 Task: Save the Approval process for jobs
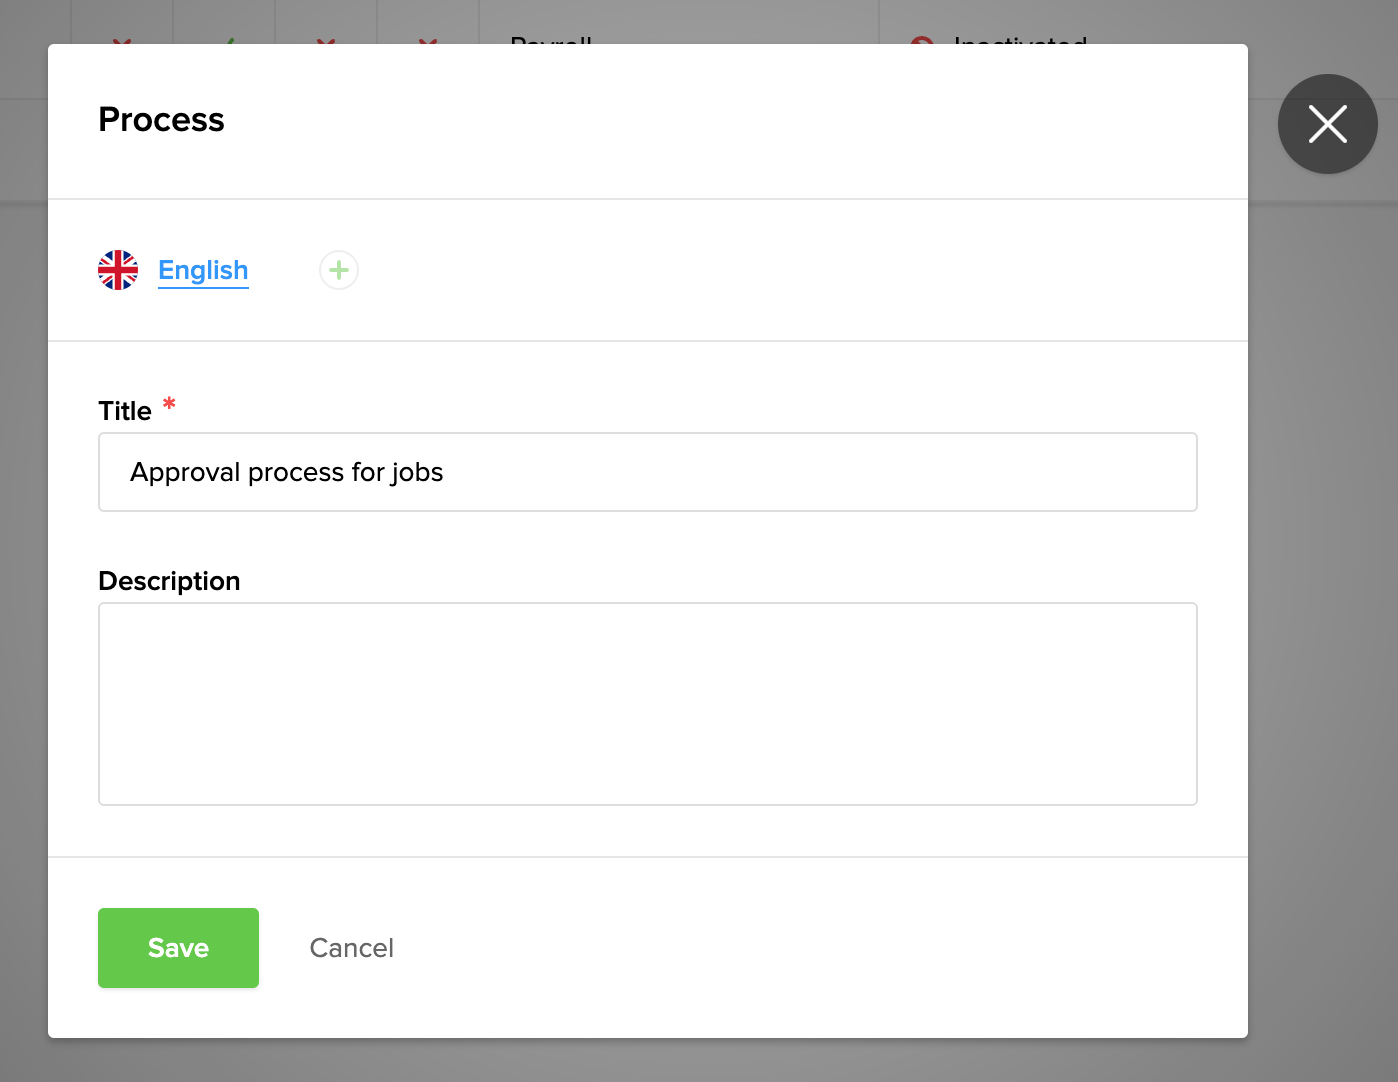click(178, 947)
